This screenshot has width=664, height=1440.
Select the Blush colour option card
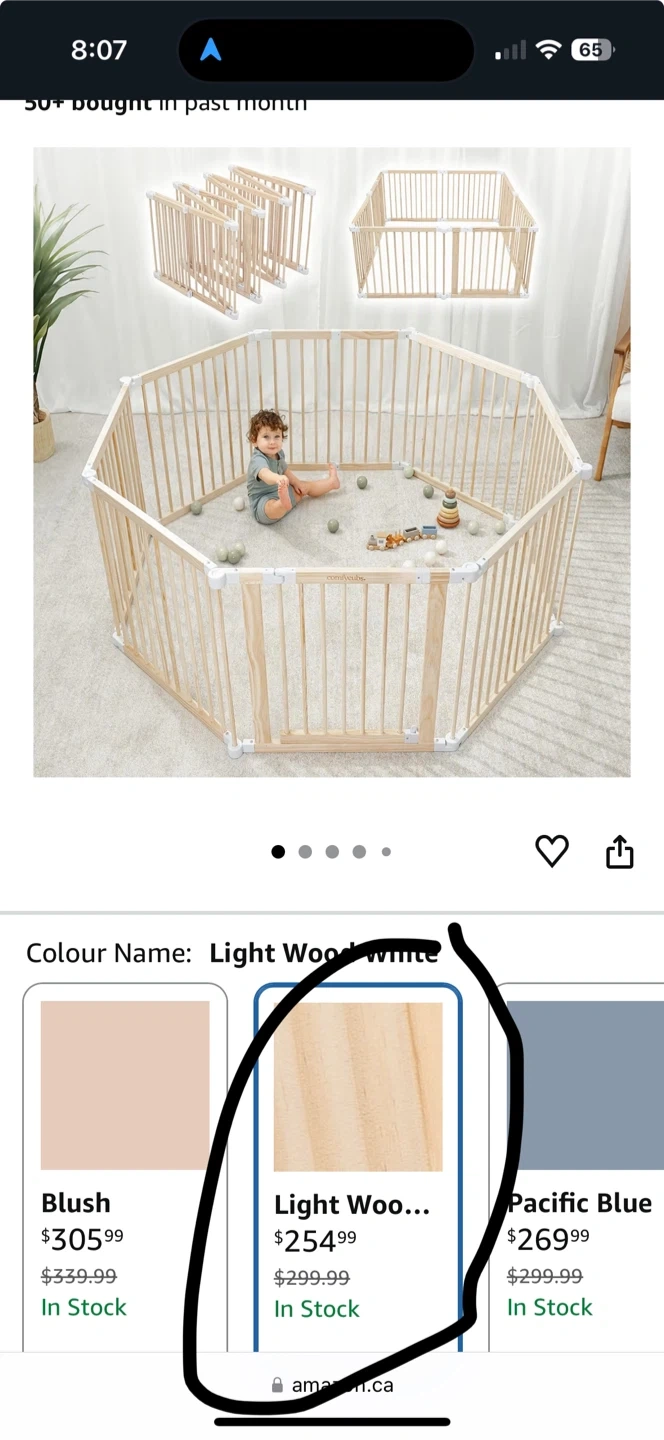125,1166
